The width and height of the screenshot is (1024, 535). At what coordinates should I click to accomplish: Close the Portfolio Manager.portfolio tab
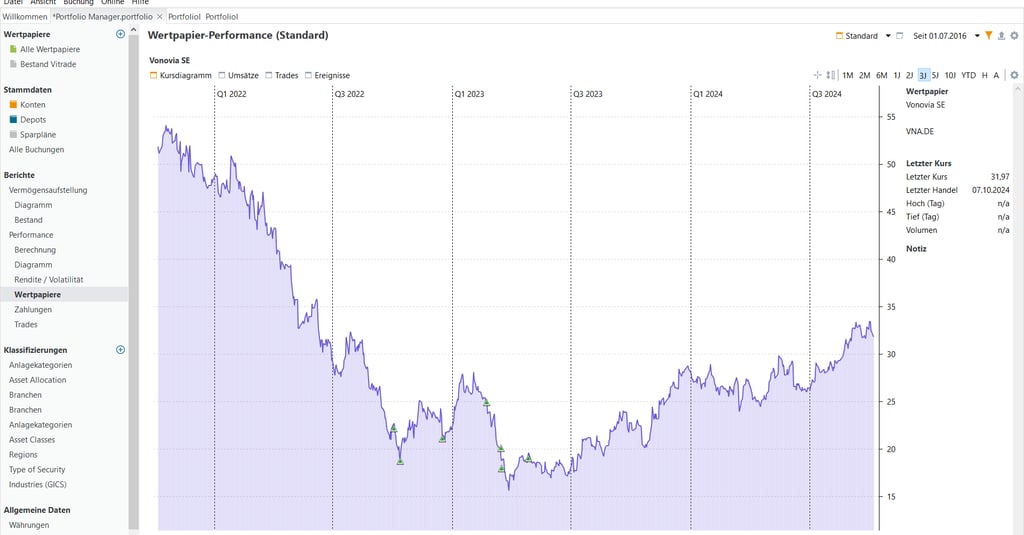[x=160, y=16]
